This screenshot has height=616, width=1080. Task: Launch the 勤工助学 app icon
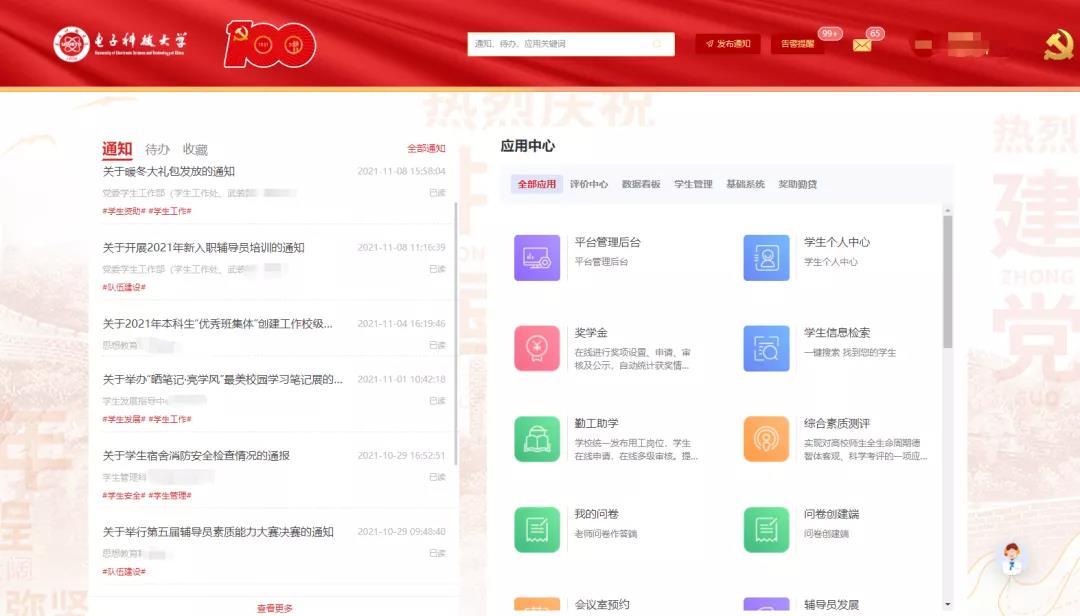[x=537, y=439]
